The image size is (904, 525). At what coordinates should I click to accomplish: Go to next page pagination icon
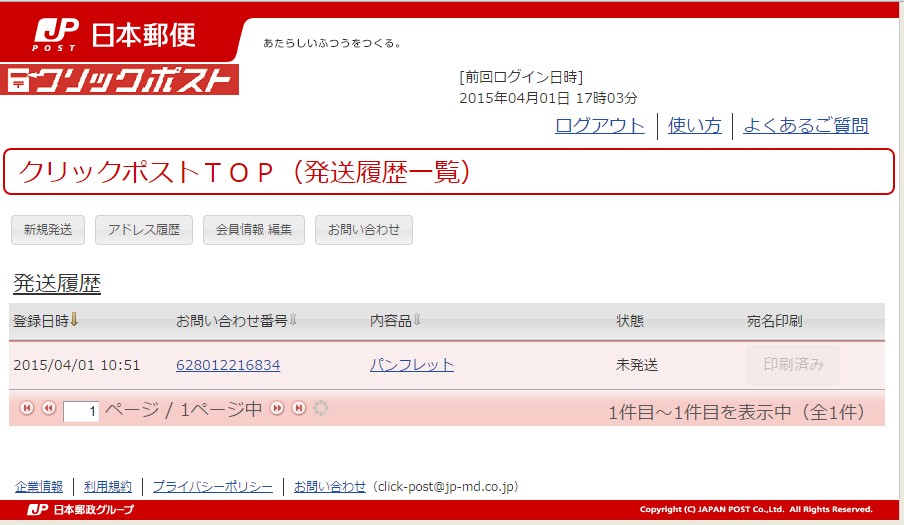[277, 408]
